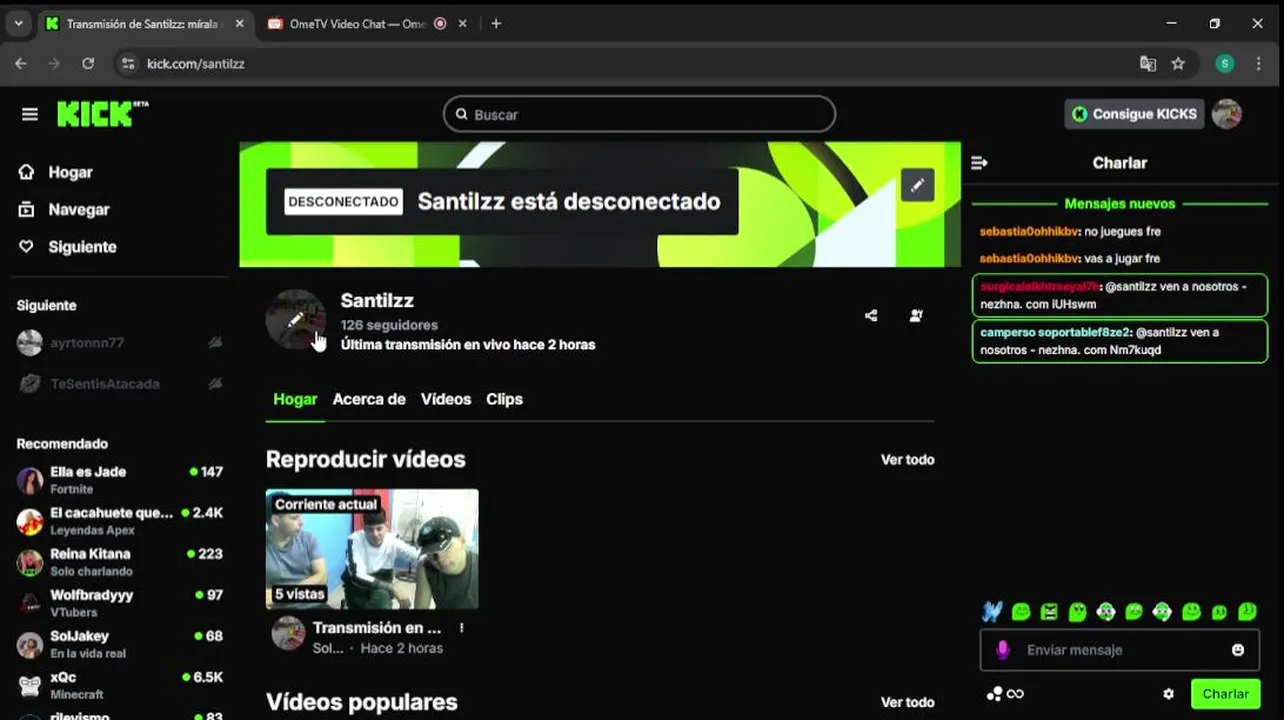Click the three-dots points icon below chat input
This screenshot has width=1284, height=720.
[994, 694]
